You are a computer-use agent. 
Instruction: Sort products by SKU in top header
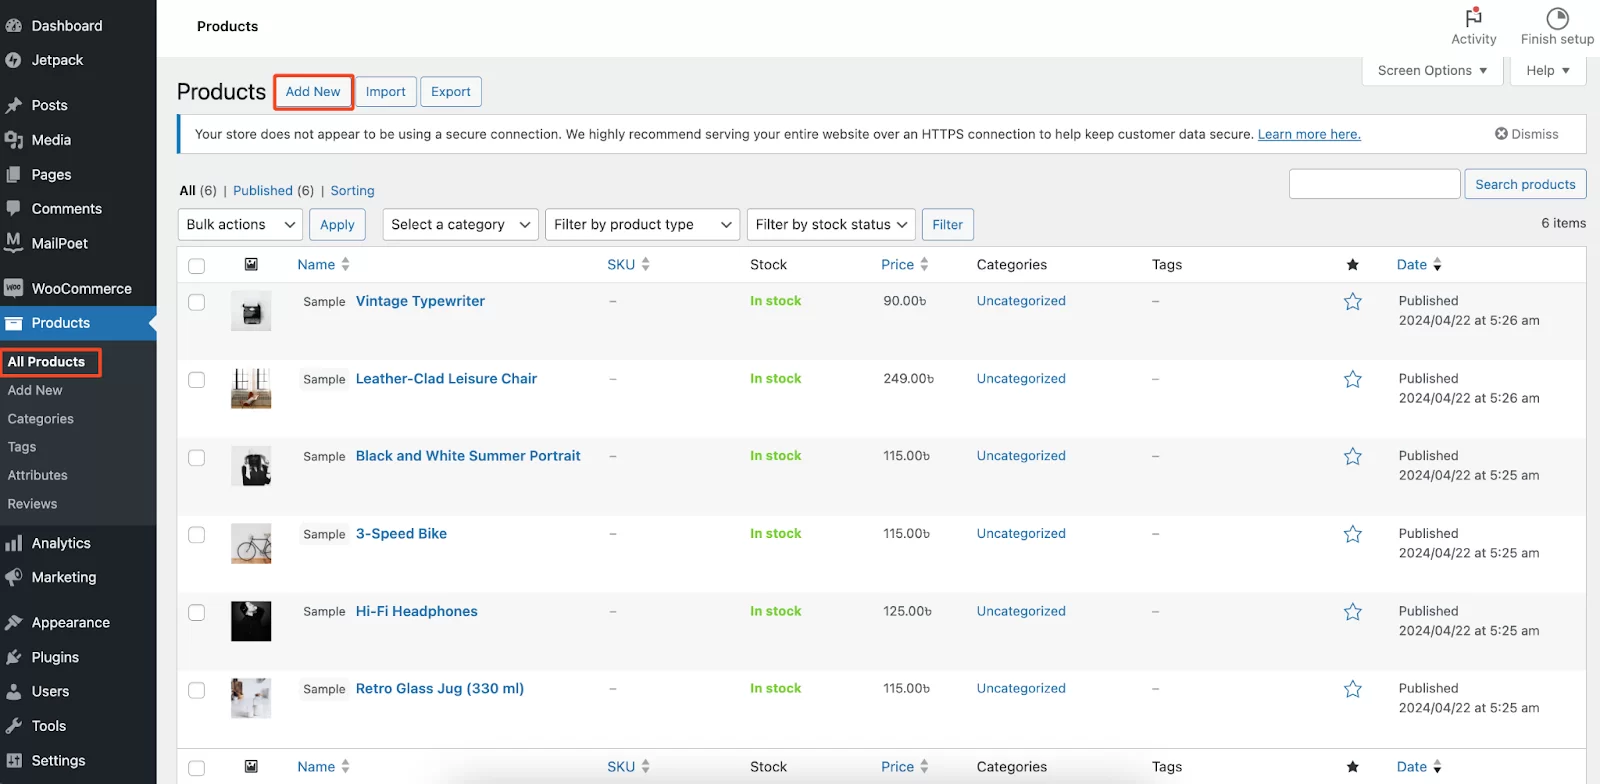coord(628,264)
